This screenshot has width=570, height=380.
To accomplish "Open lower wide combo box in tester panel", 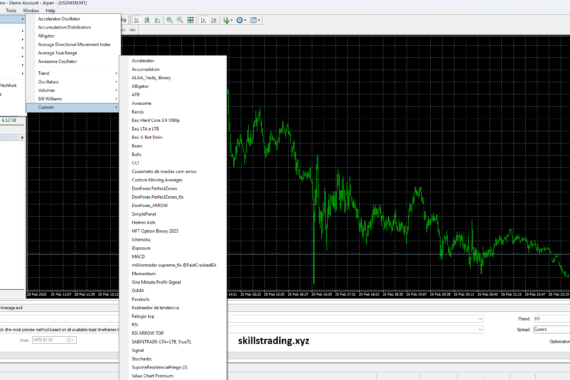I will coord(356,329).
